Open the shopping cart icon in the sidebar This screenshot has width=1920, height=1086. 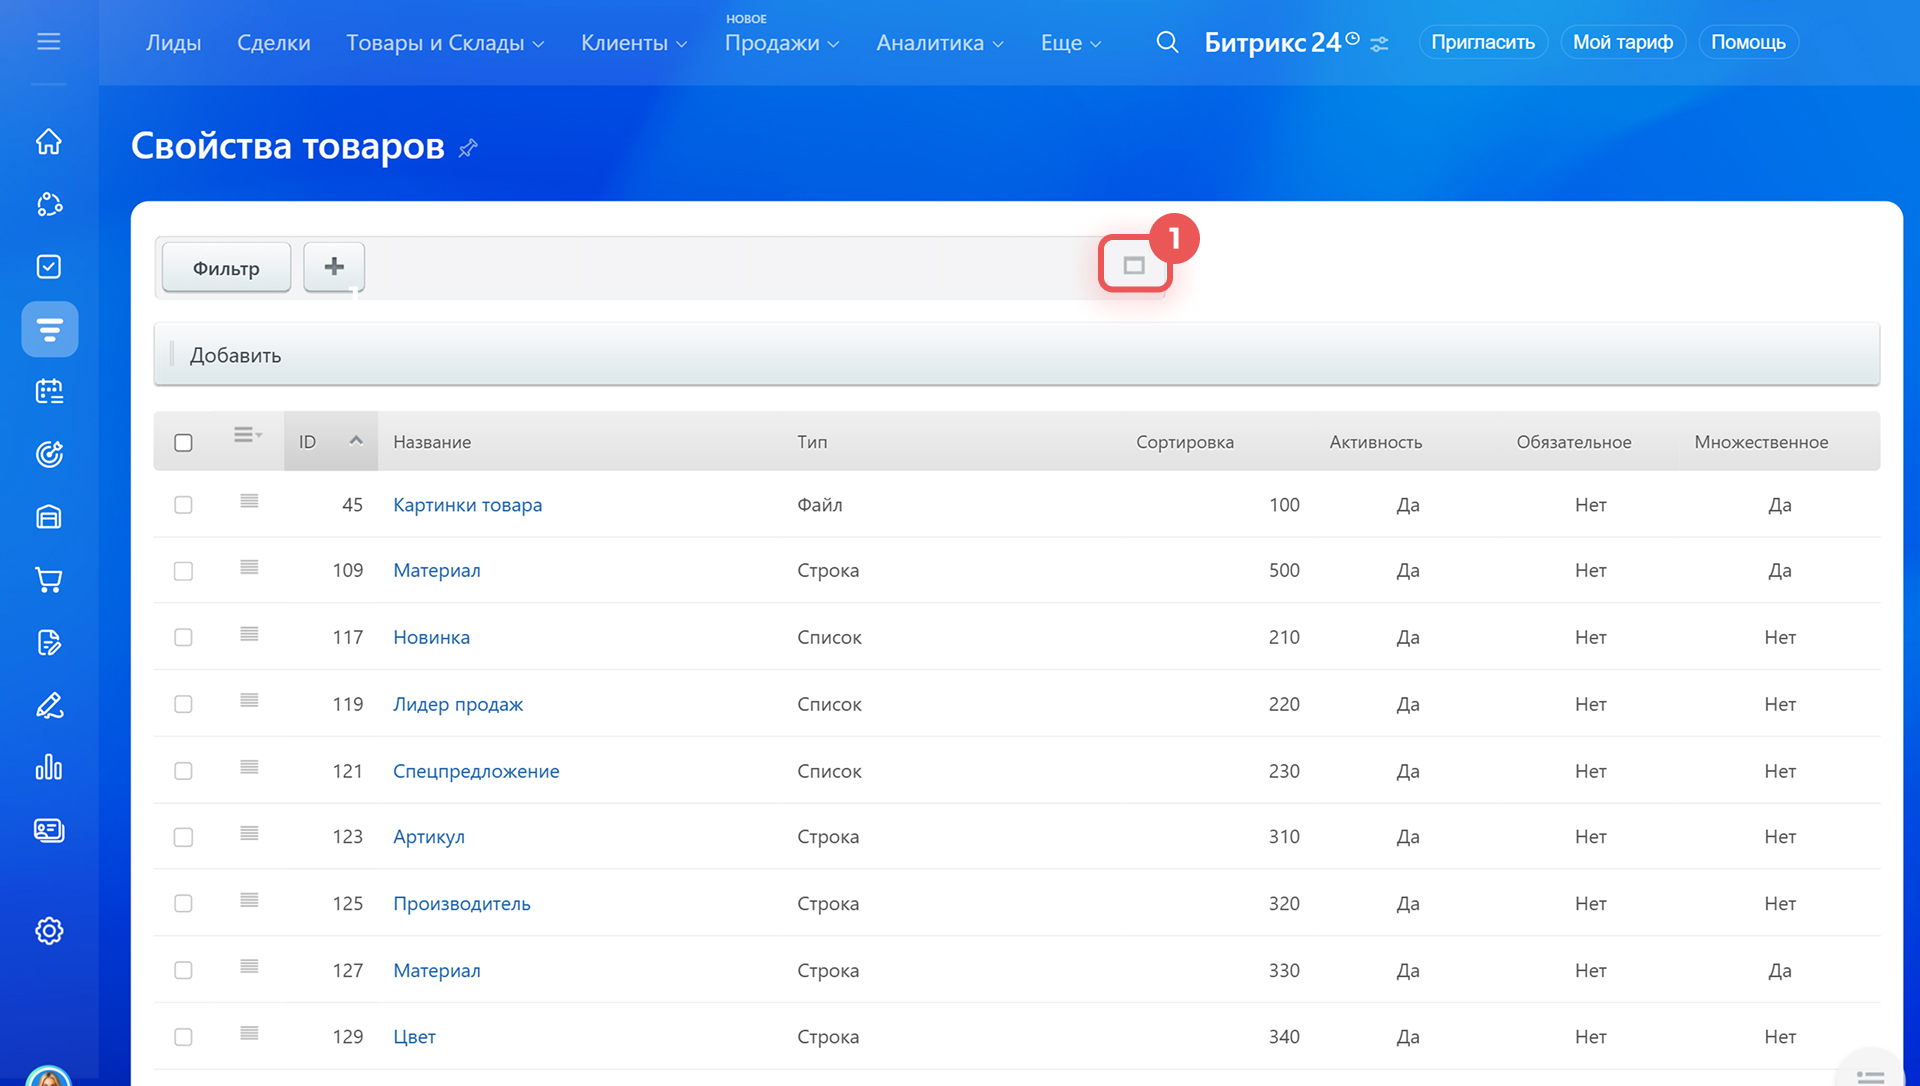(49, 580)
